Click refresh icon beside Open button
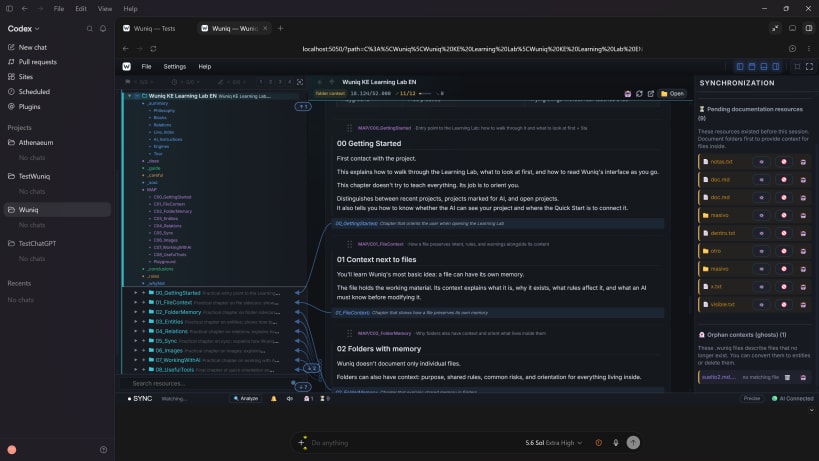 tap(639, 94)
